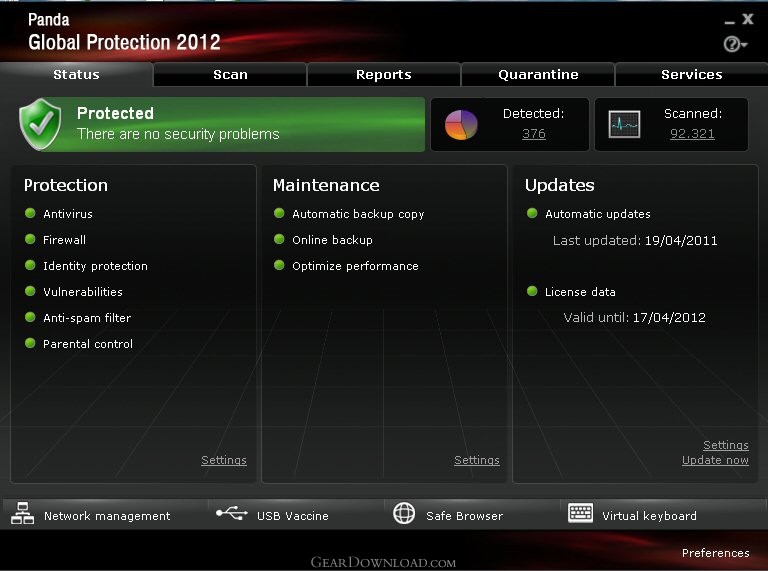Viewport: 768px width, 571px height.
Task: Open Preferences at the bottom right
Action: pyautogui.click(x=716, y=553)
